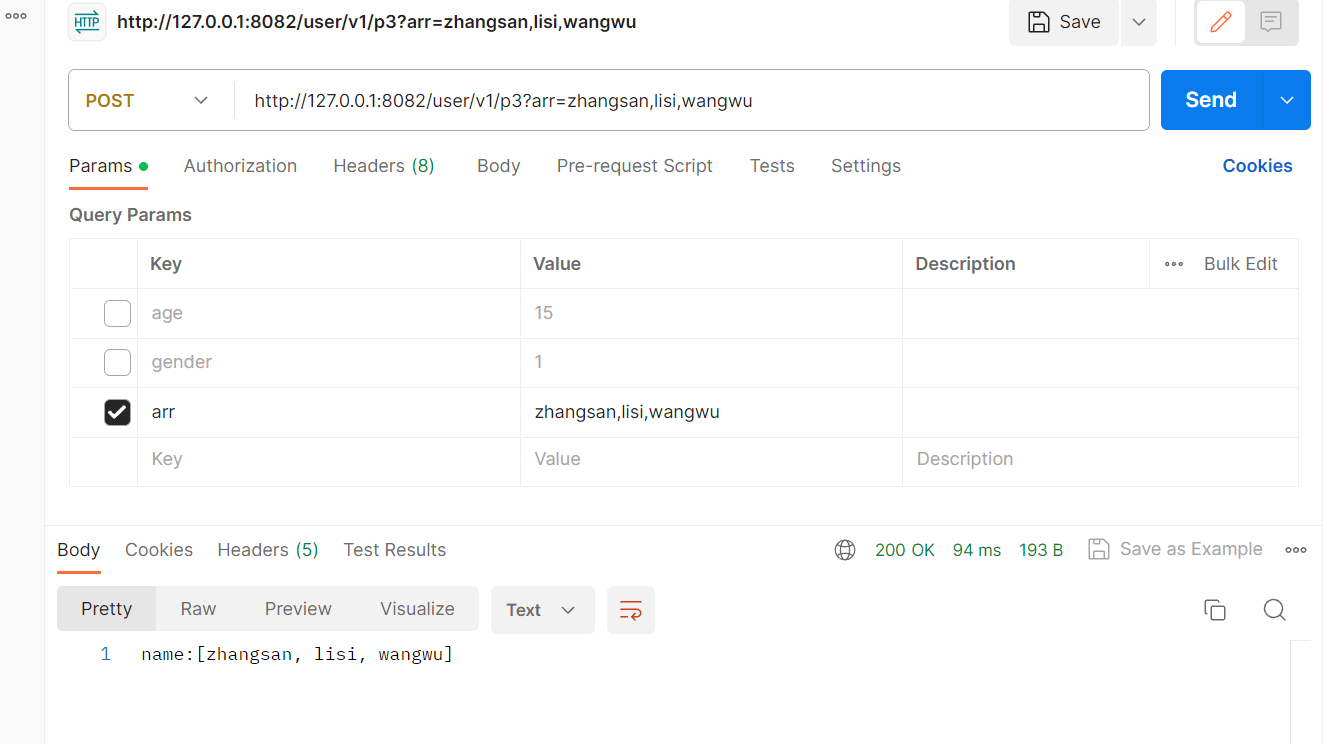Click the 200 OK status
The width and height of the screenshot is (1323, 744).
pyautogui.click(x=905, y=550)
